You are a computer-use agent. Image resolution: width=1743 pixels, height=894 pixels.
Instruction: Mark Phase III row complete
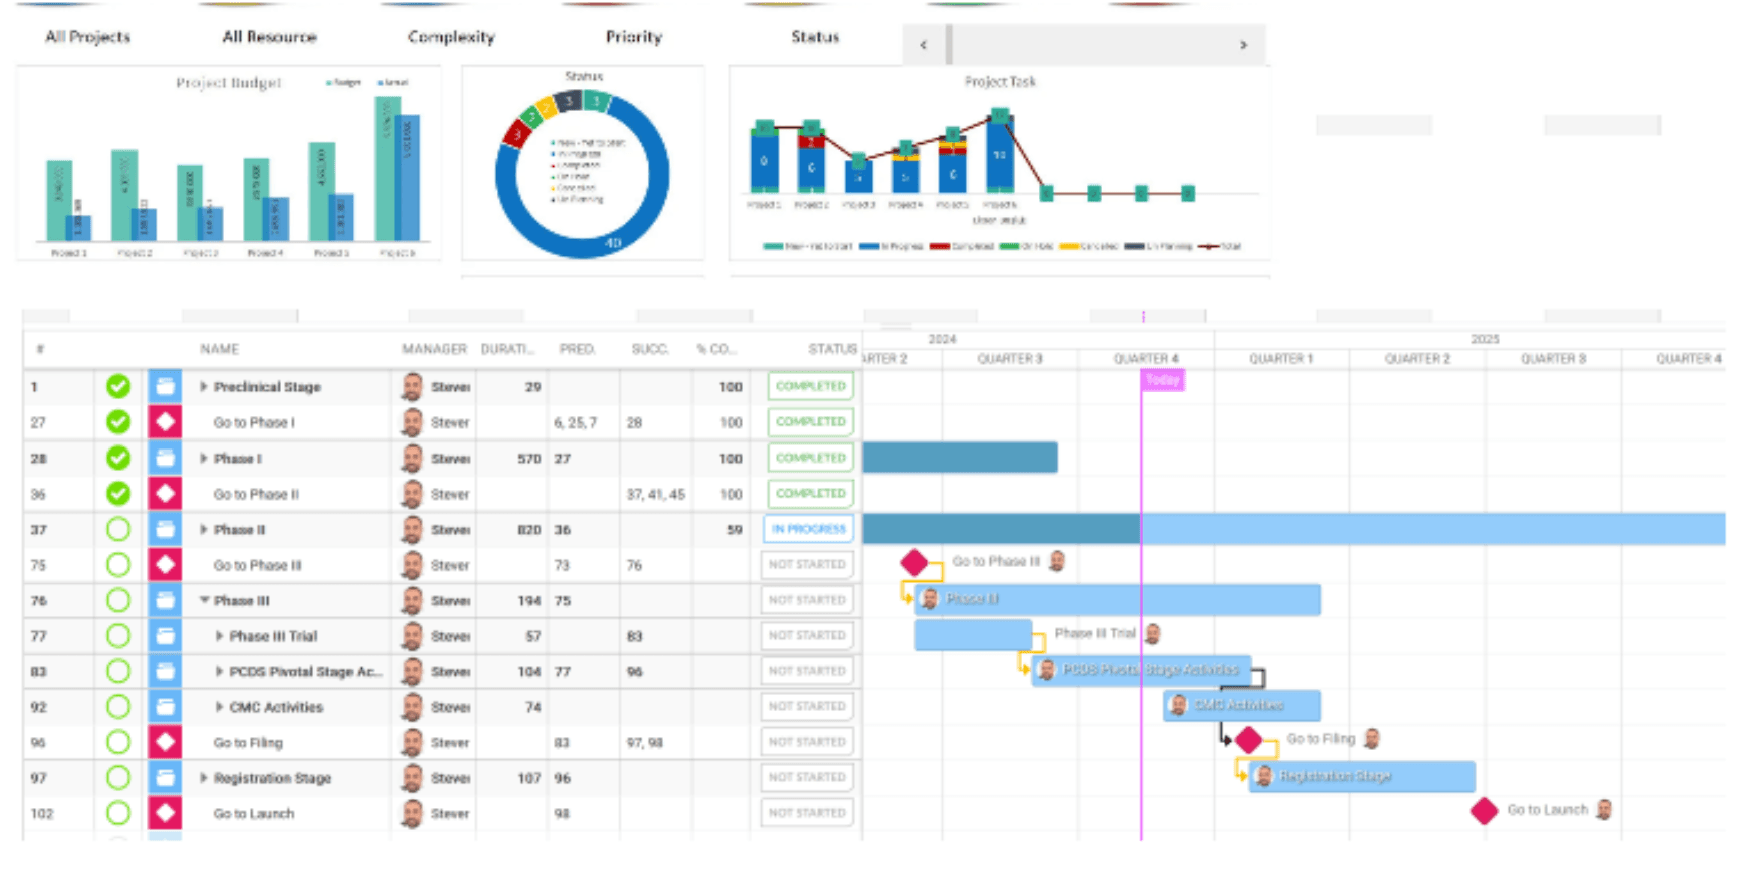(x=118, y=600)
